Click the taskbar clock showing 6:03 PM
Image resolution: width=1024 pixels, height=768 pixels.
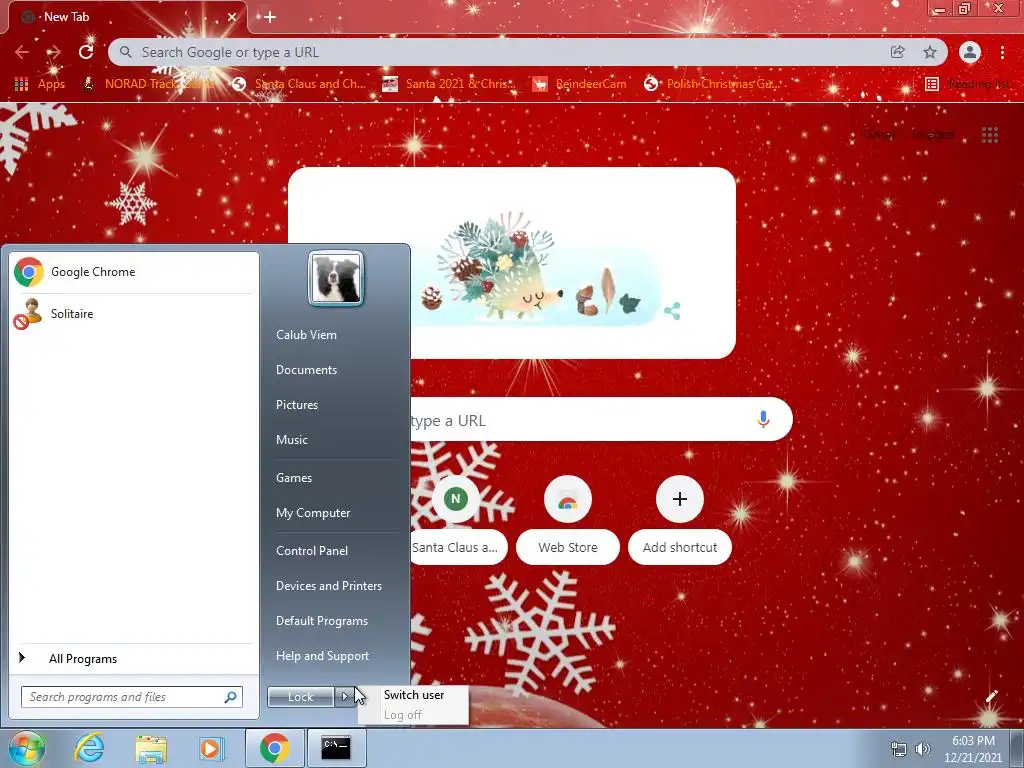[x=973, y=749]
